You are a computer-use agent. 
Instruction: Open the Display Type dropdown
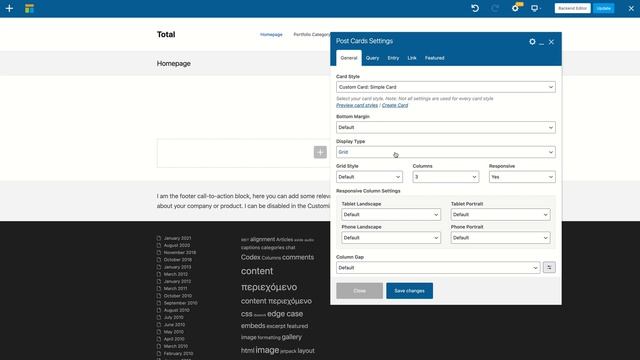point(446,152)
